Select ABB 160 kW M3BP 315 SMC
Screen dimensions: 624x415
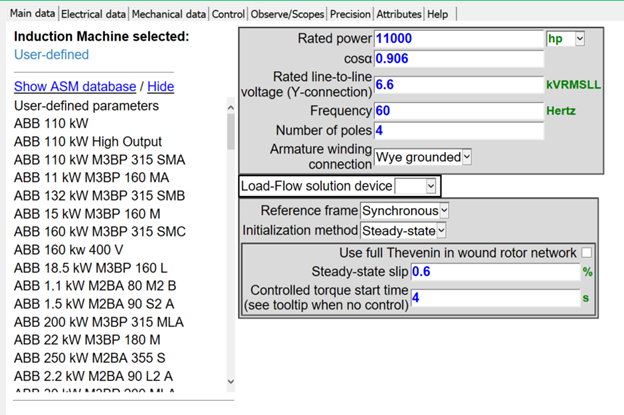100,232
